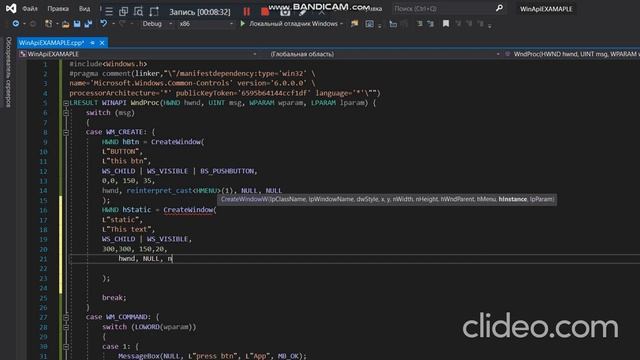Pause the Bandicam recording
The width and height of the screenshot is (640, 360).
(x=247, y=12)
